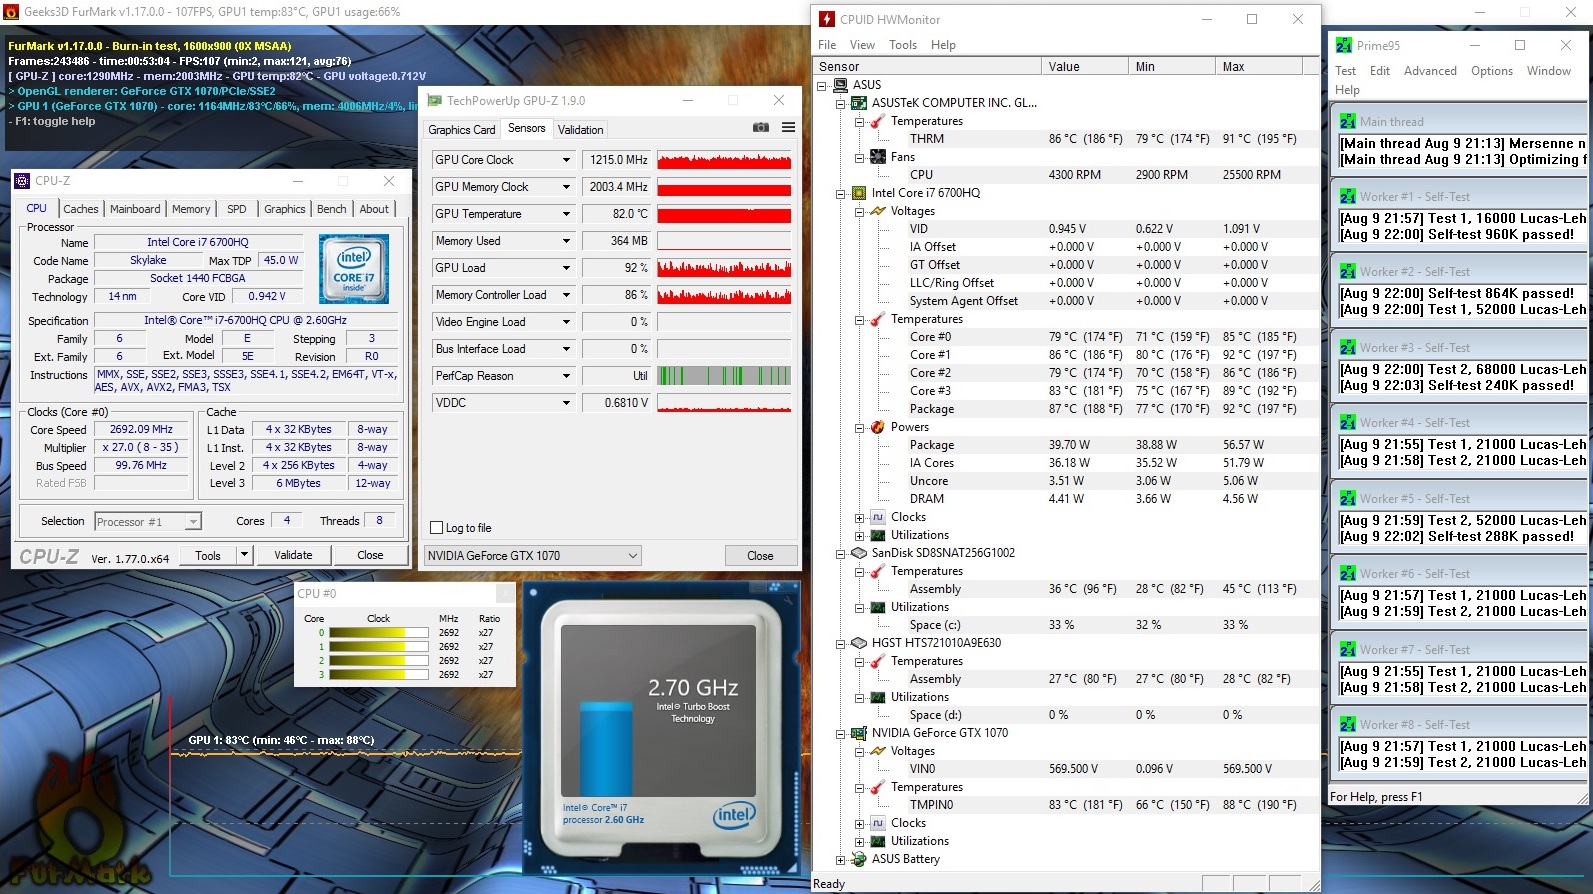Click the Memory Used value field in GPU-Z

(617, 241)
